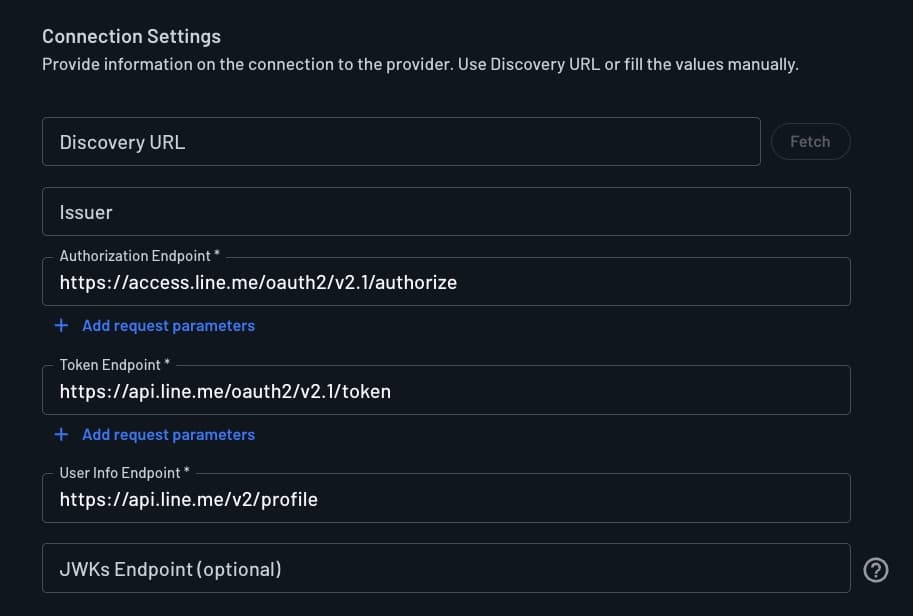913x616 pixels.
Task: Click the profile URL in User Info Endpoint
Action: coord(189,499)
